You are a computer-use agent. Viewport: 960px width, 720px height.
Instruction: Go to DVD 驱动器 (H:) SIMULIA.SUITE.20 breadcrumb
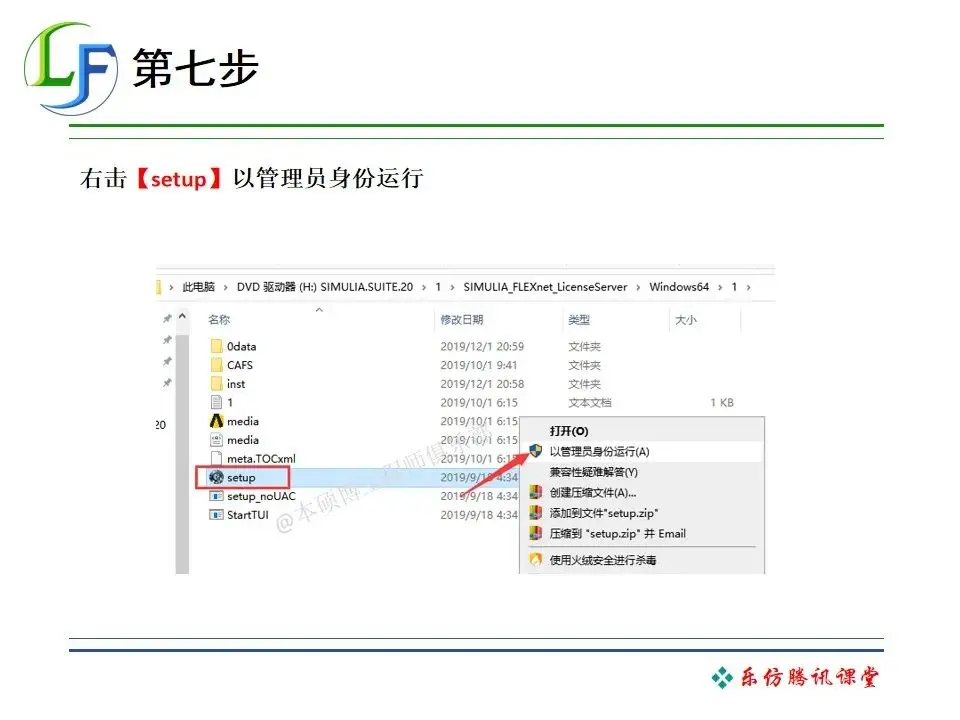point(324,287)
